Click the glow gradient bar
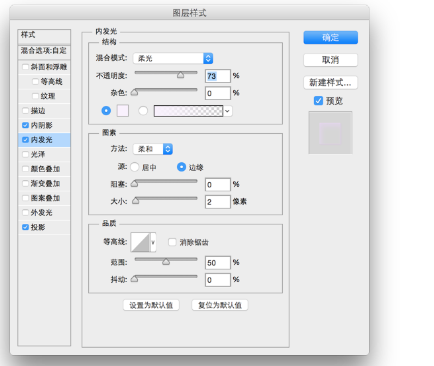The image size is (434, 366). [x=188, y=111]
